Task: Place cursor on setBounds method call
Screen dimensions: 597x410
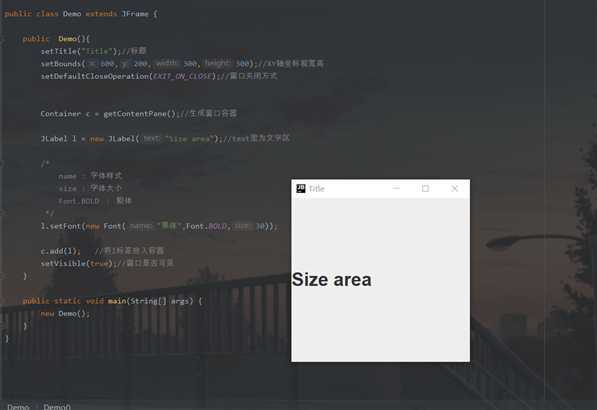Action: [61, 64]
